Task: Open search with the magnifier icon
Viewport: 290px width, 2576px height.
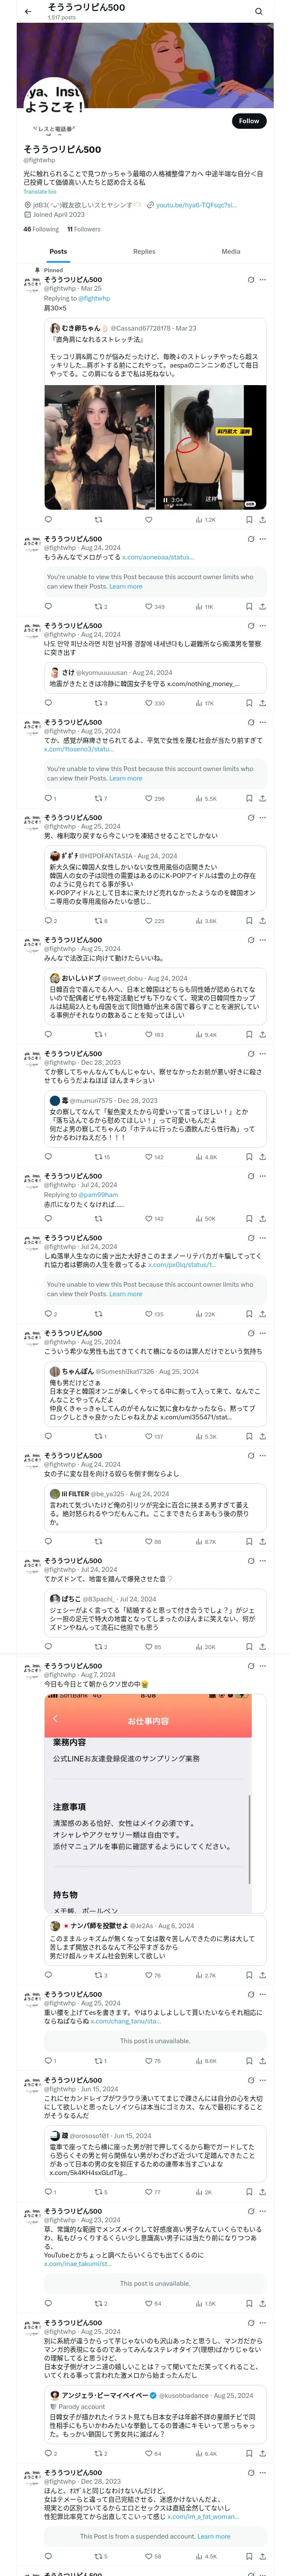Action: click(259, 12)
